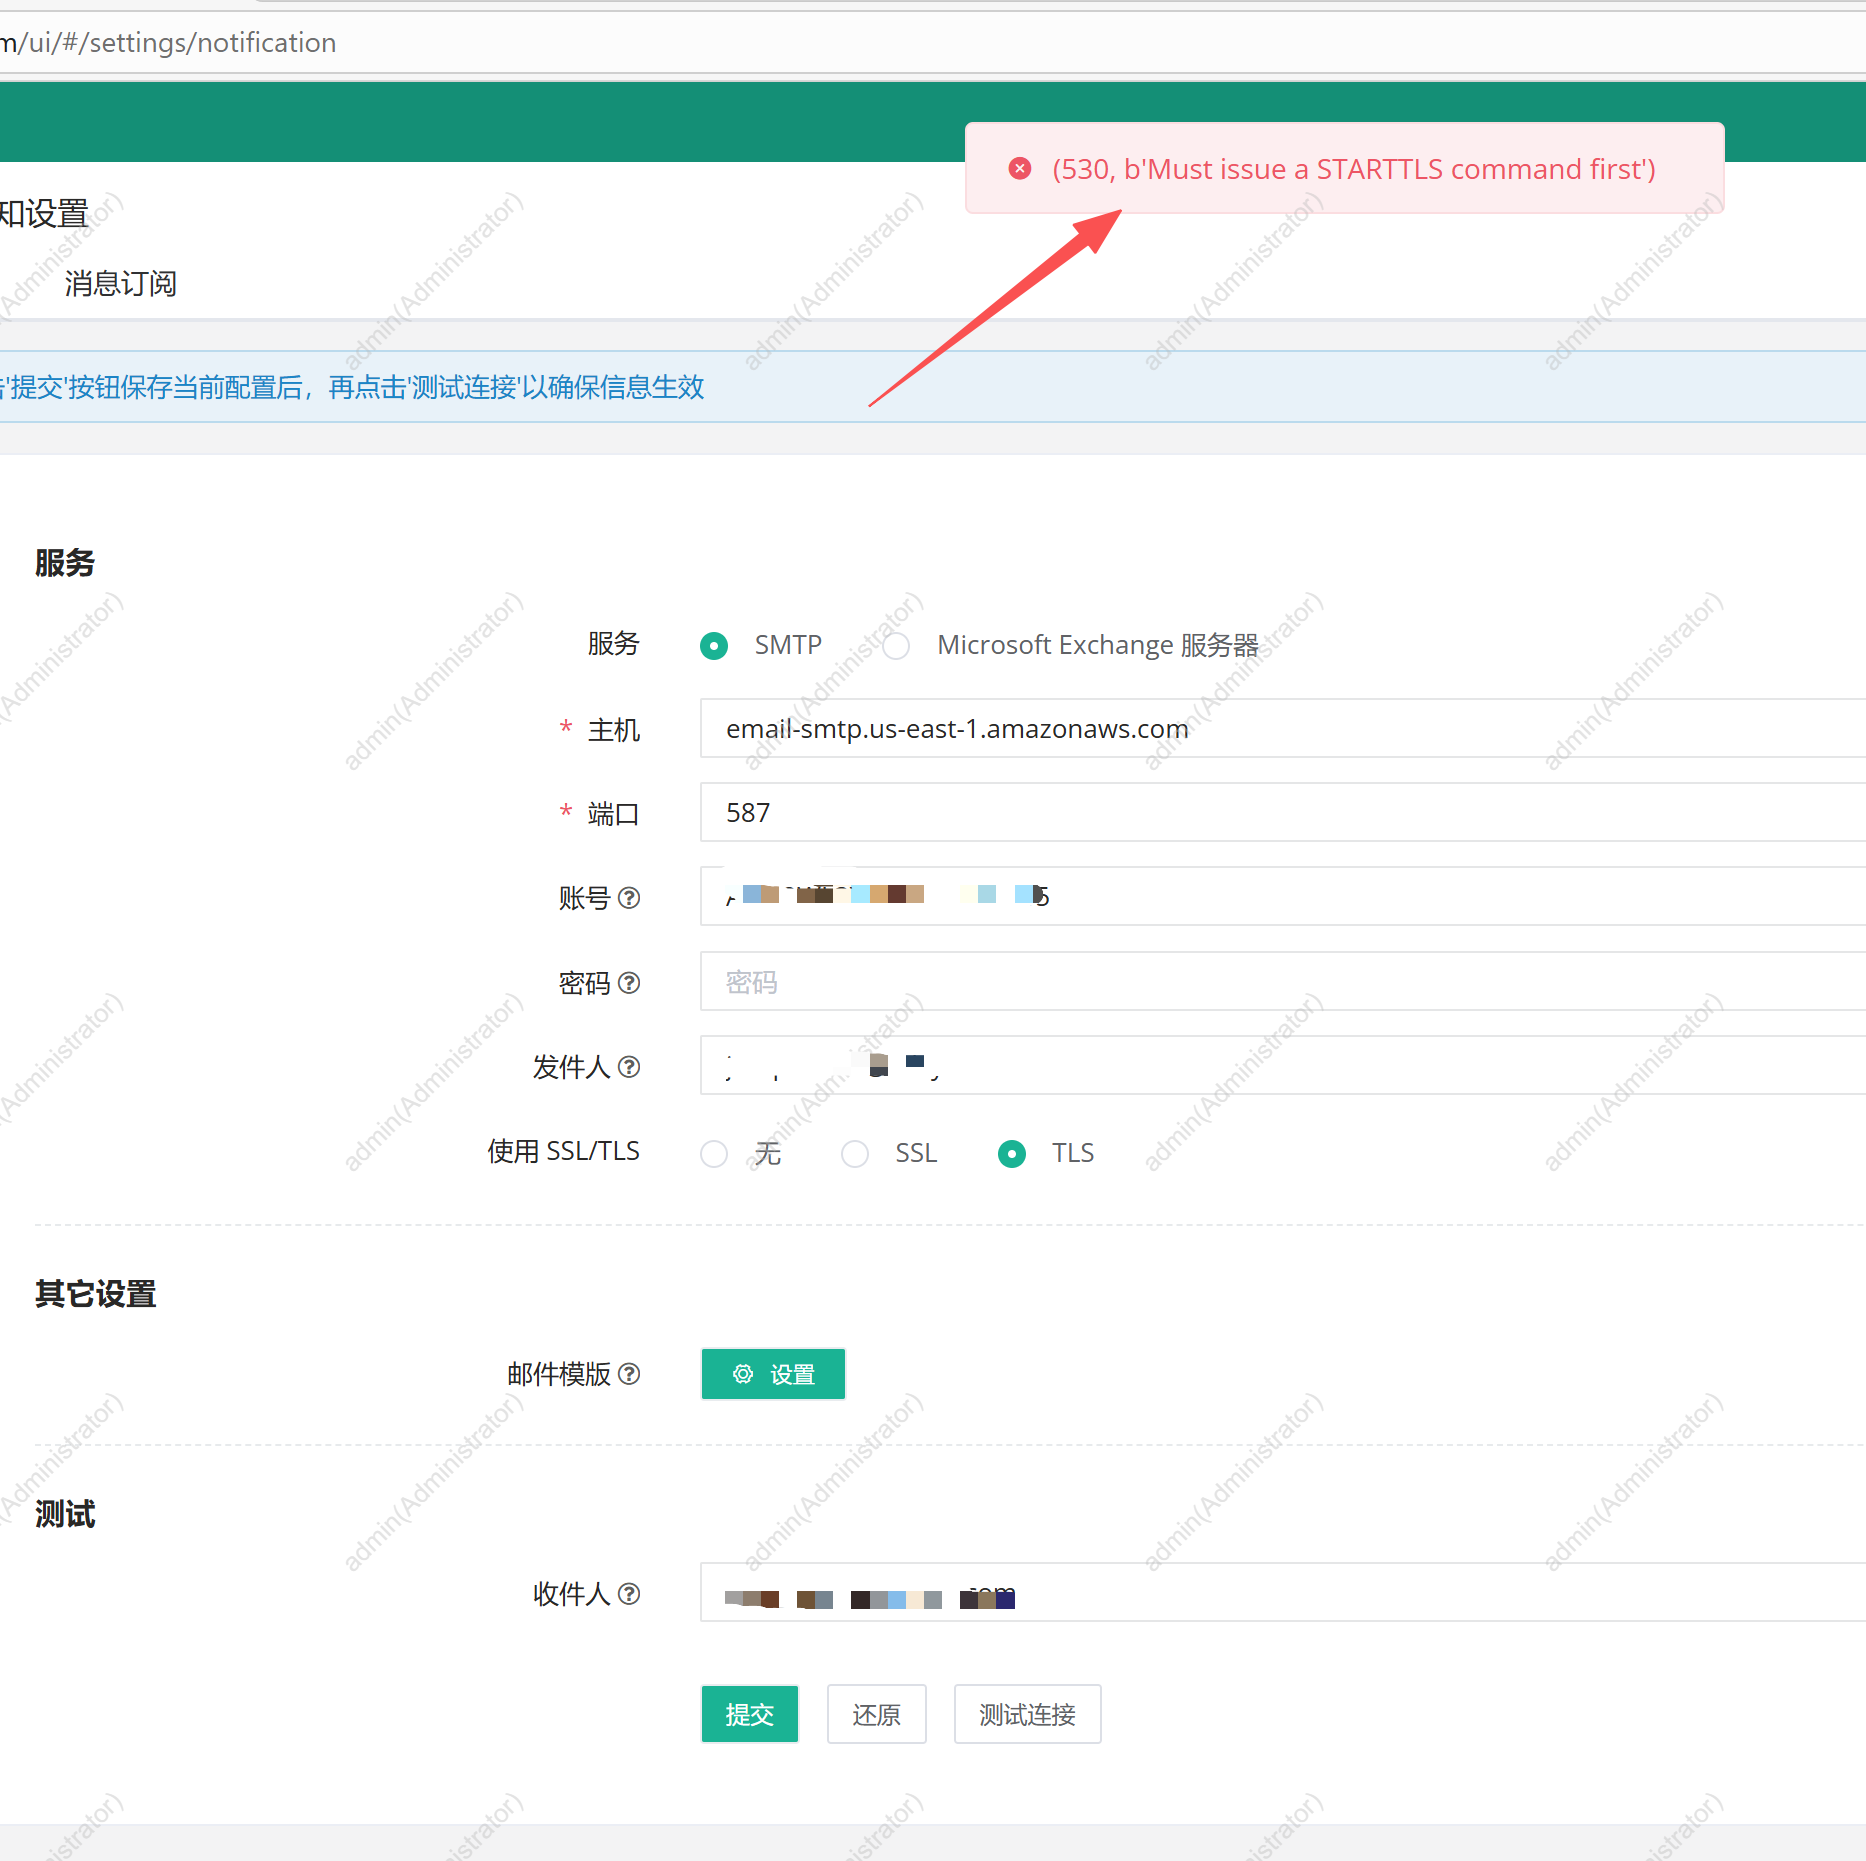Image resolution: width=1866 pixels, height=1861 pixels.
Task: Click the help icon next to 发件人
Action: 629,1067
